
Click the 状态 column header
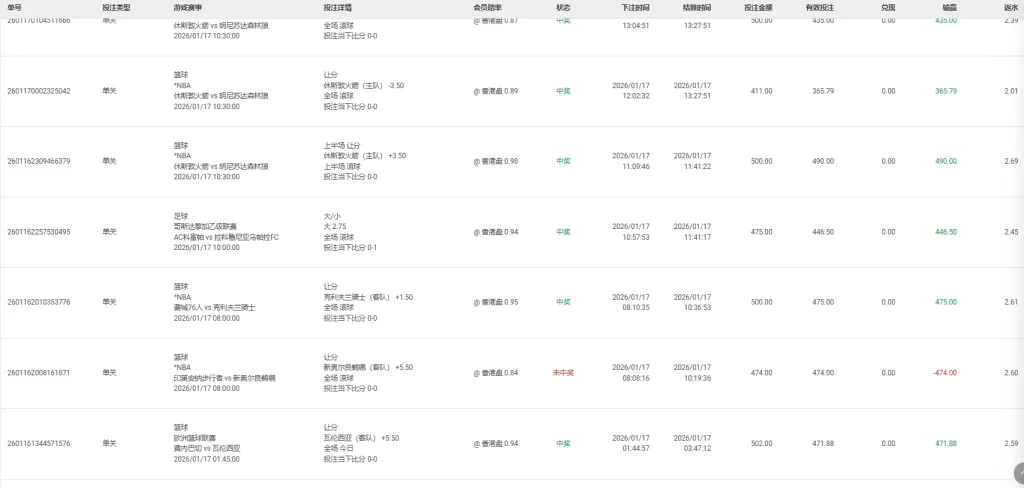coord(563,7)
